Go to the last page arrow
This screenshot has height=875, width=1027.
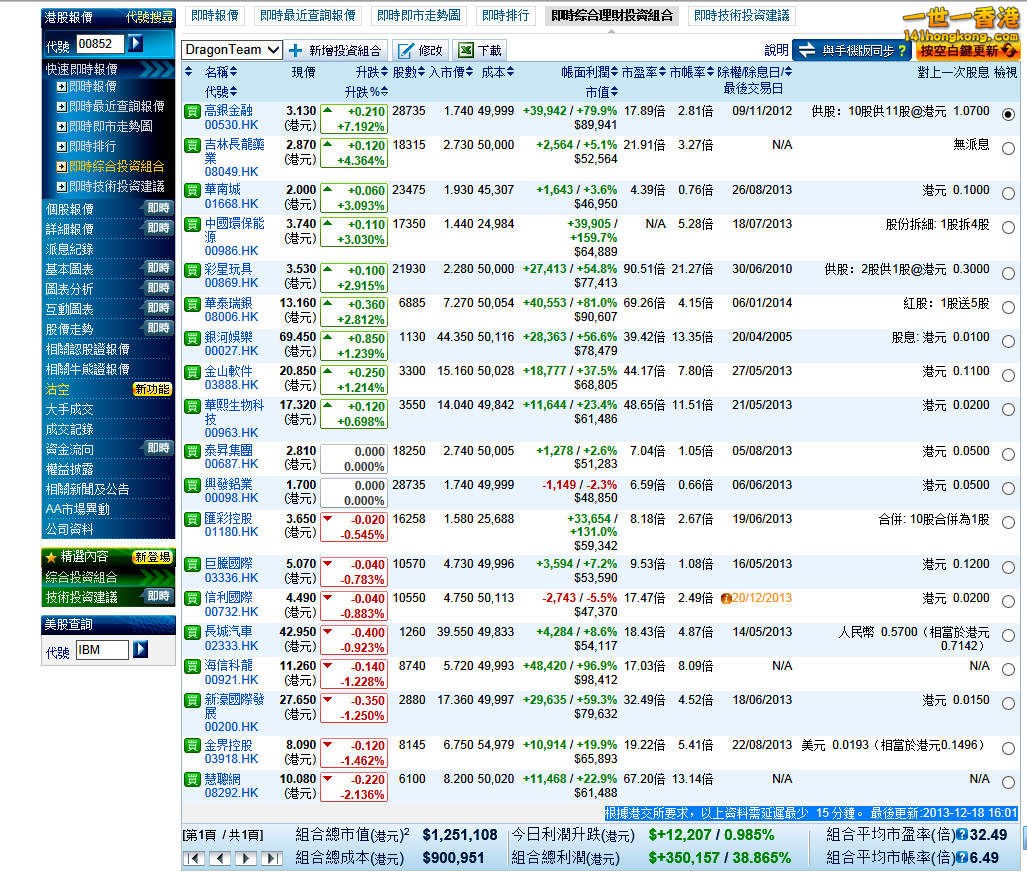pyautogui.click(x=272, y=858)
